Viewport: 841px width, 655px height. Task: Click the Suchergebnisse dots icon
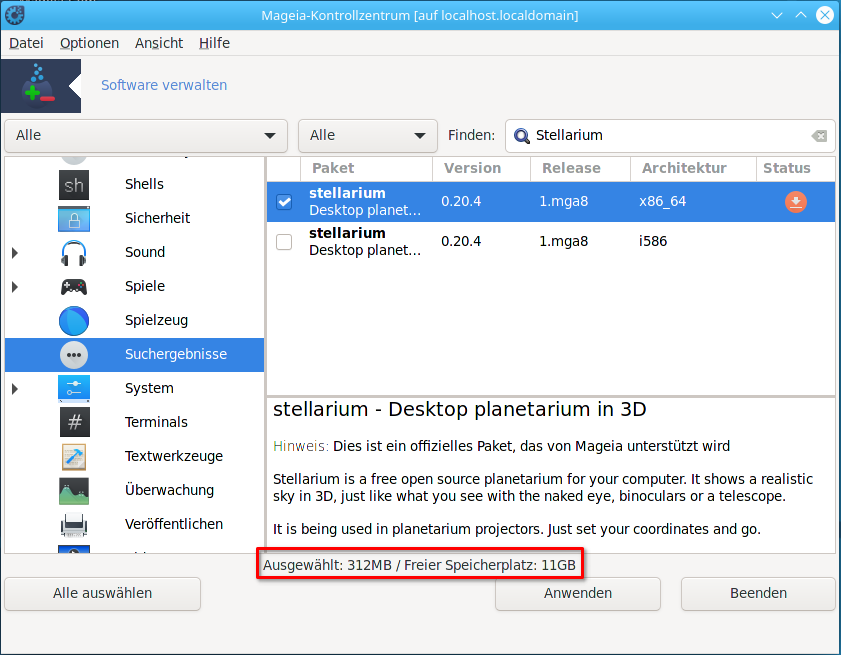(74, 355)
